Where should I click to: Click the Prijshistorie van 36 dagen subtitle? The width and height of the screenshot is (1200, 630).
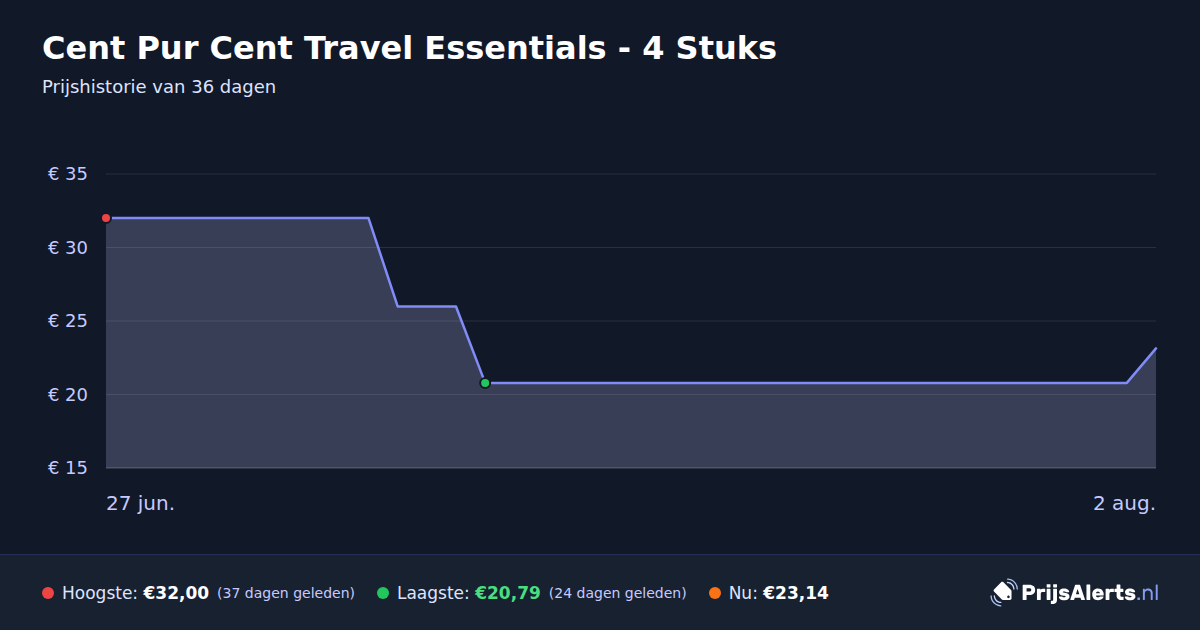[x=159, y=87]
